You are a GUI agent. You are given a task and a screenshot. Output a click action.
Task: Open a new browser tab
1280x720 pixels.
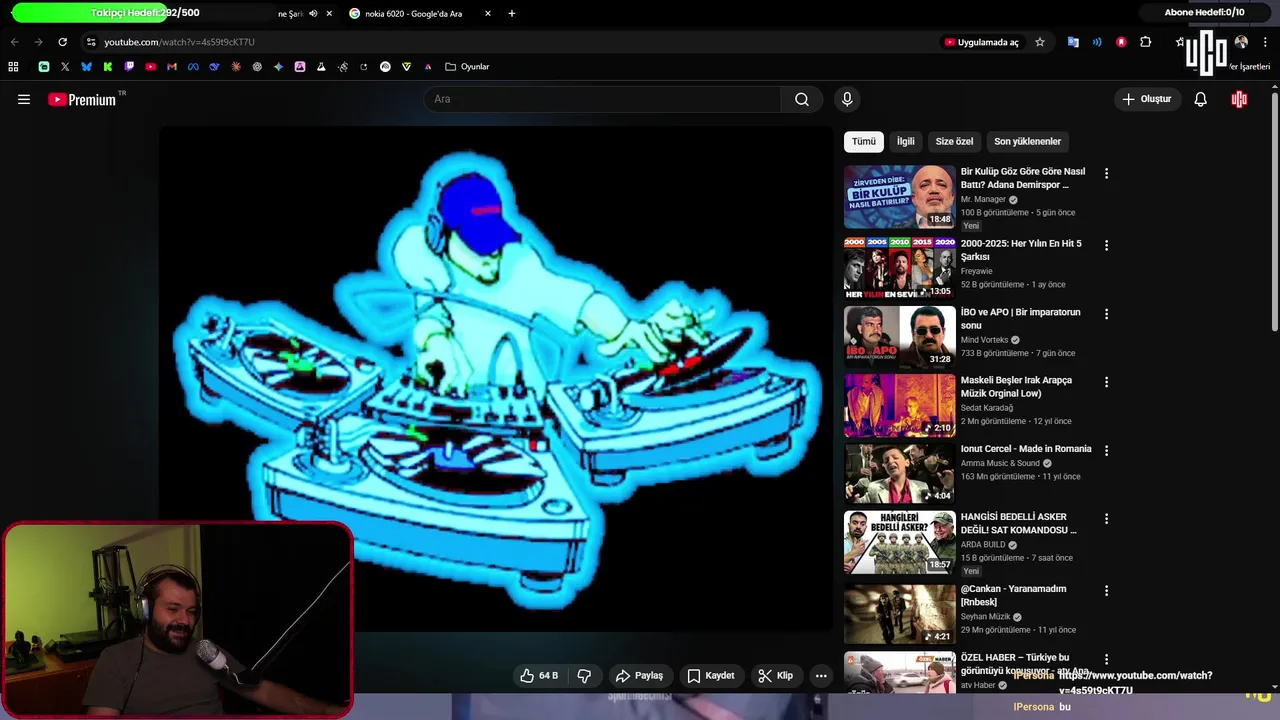(512, 14)
